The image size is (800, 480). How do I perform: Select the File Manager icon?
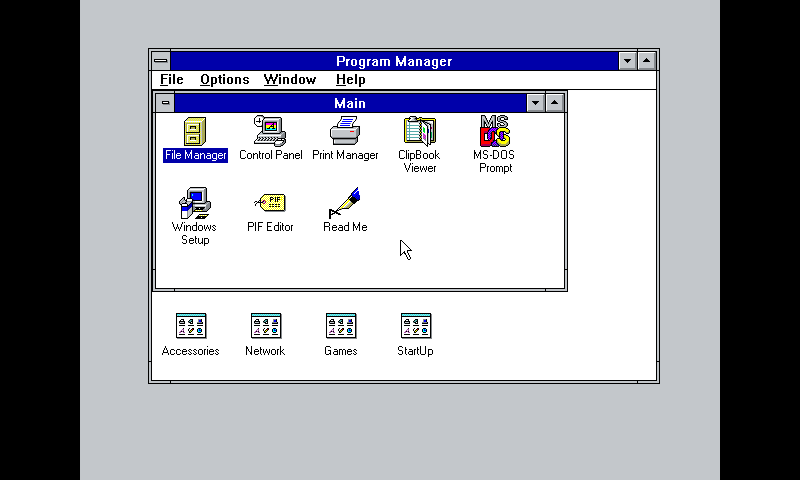coord(195,132)
